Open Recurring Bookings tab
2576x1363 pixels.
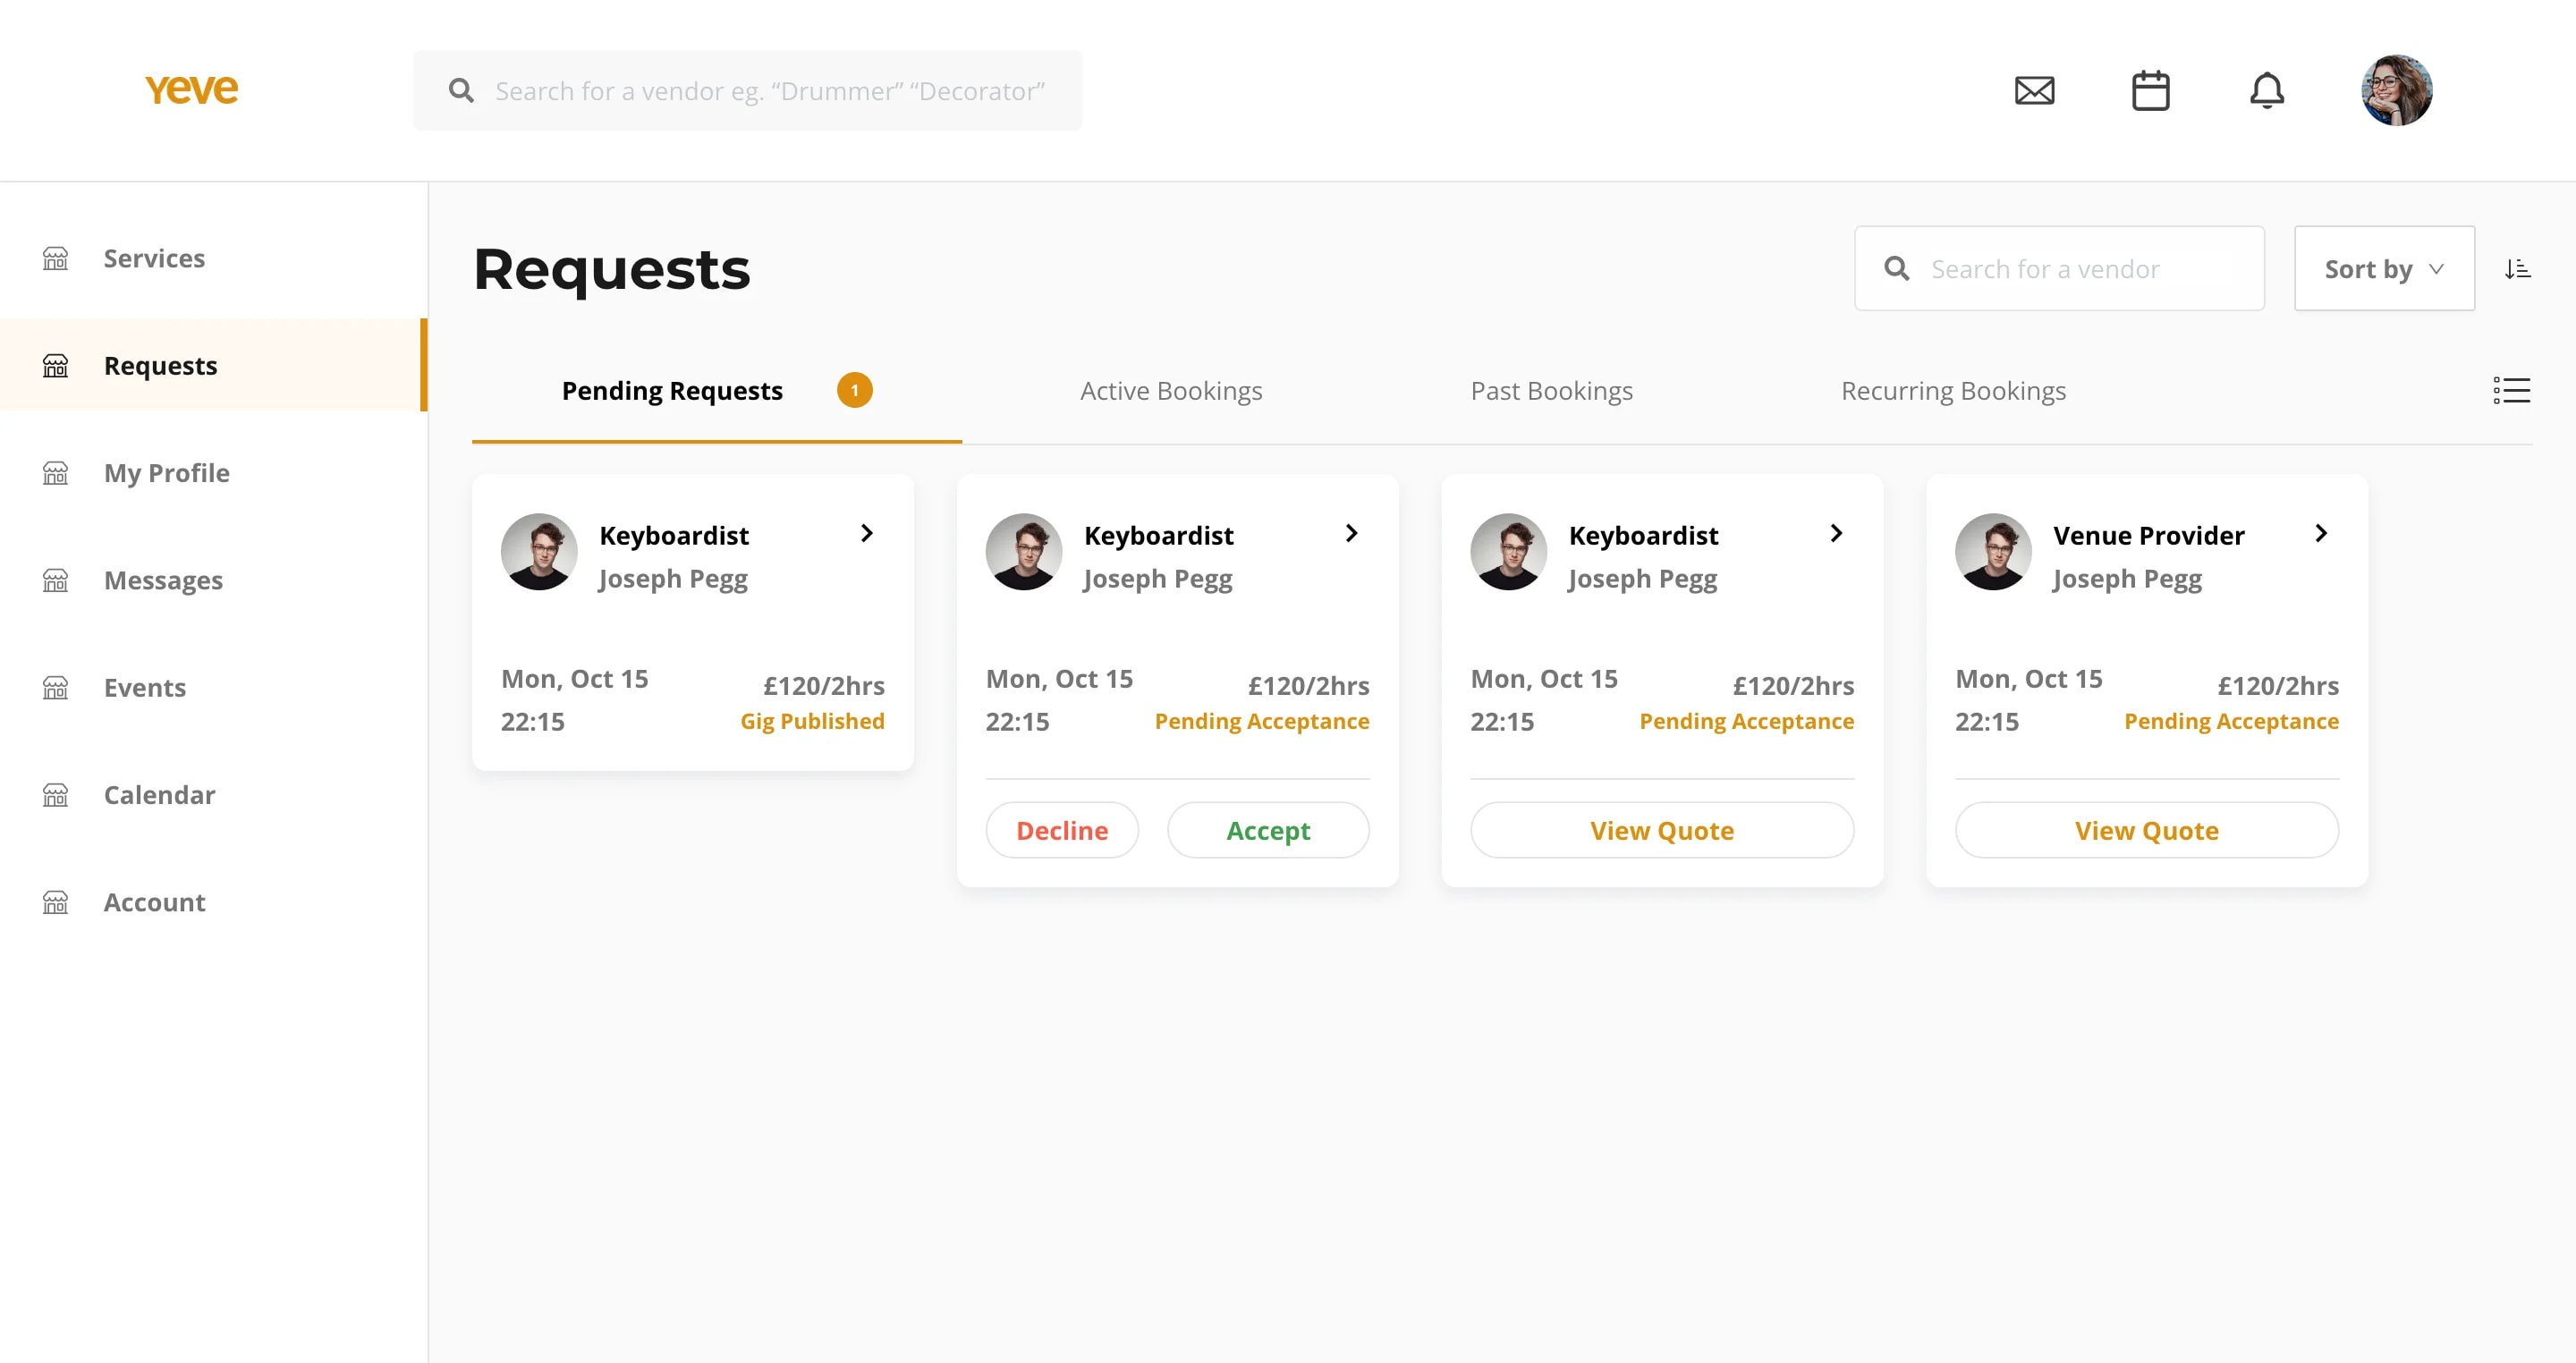pos(1952,391)
